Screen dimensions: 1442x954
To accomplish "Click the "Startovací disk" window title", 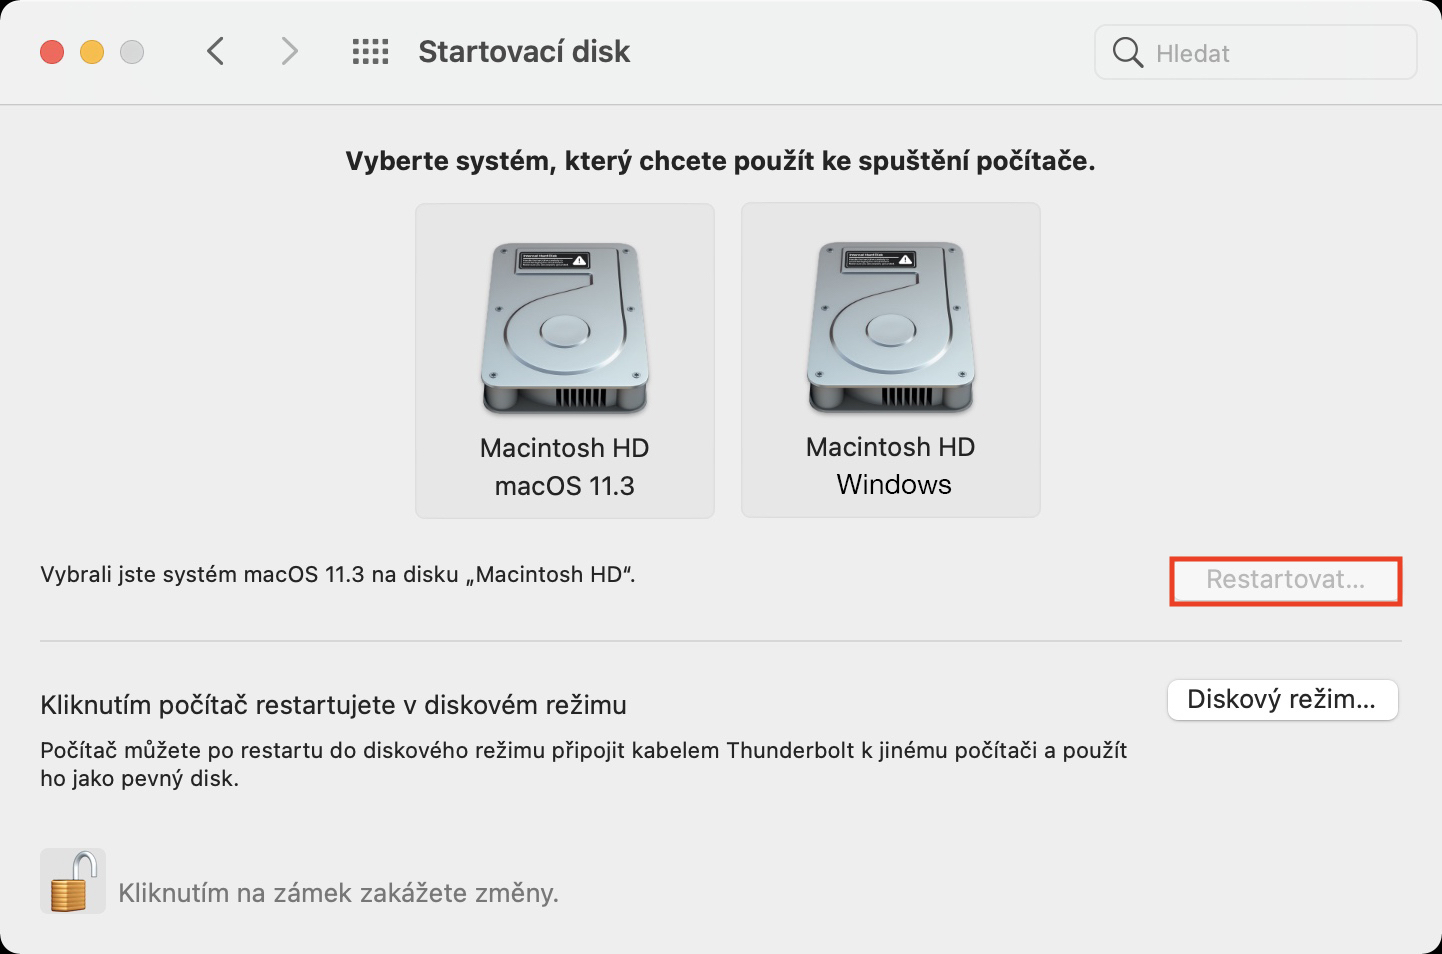I will pyautogui.click(x=524, y=52).
